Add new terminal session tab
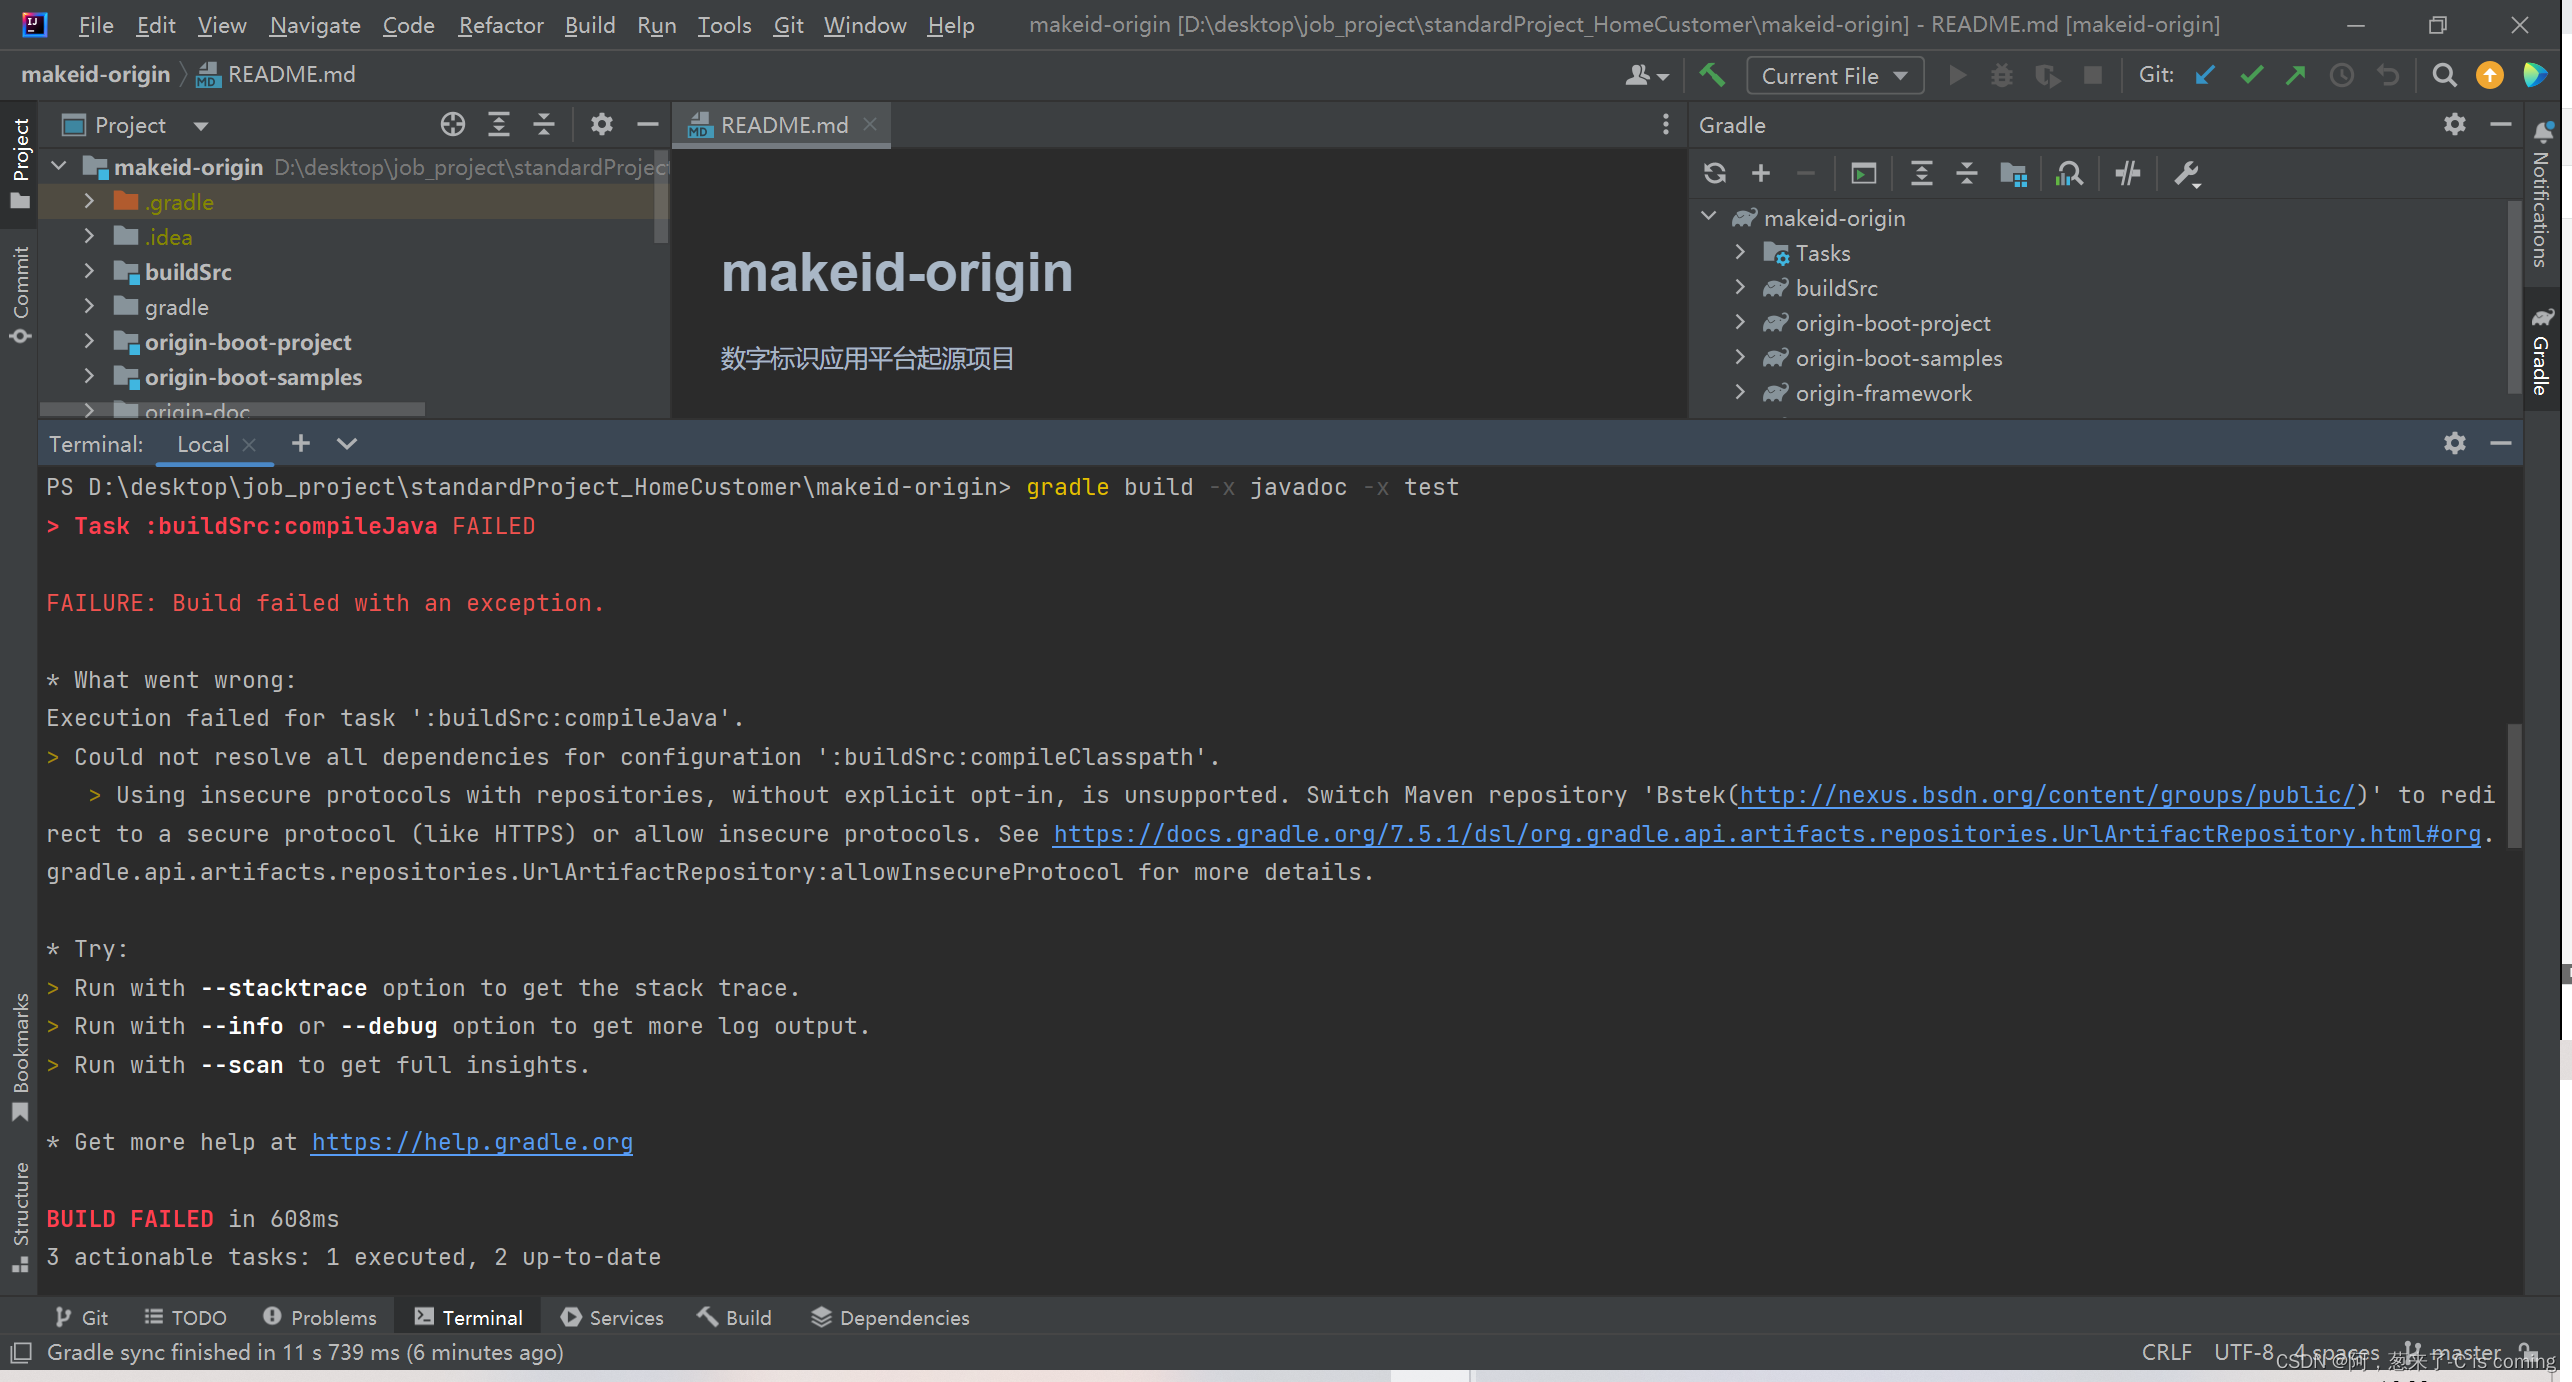2572x1382 pixels. pyautogui.click(x=300, y=443)
